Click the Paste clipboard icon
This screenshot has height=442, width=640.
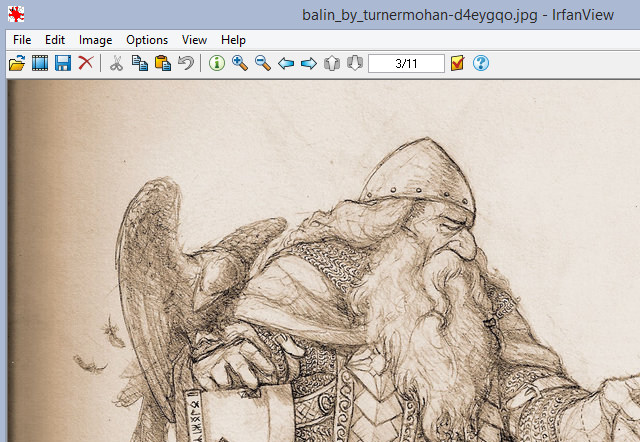pos(162,63)
